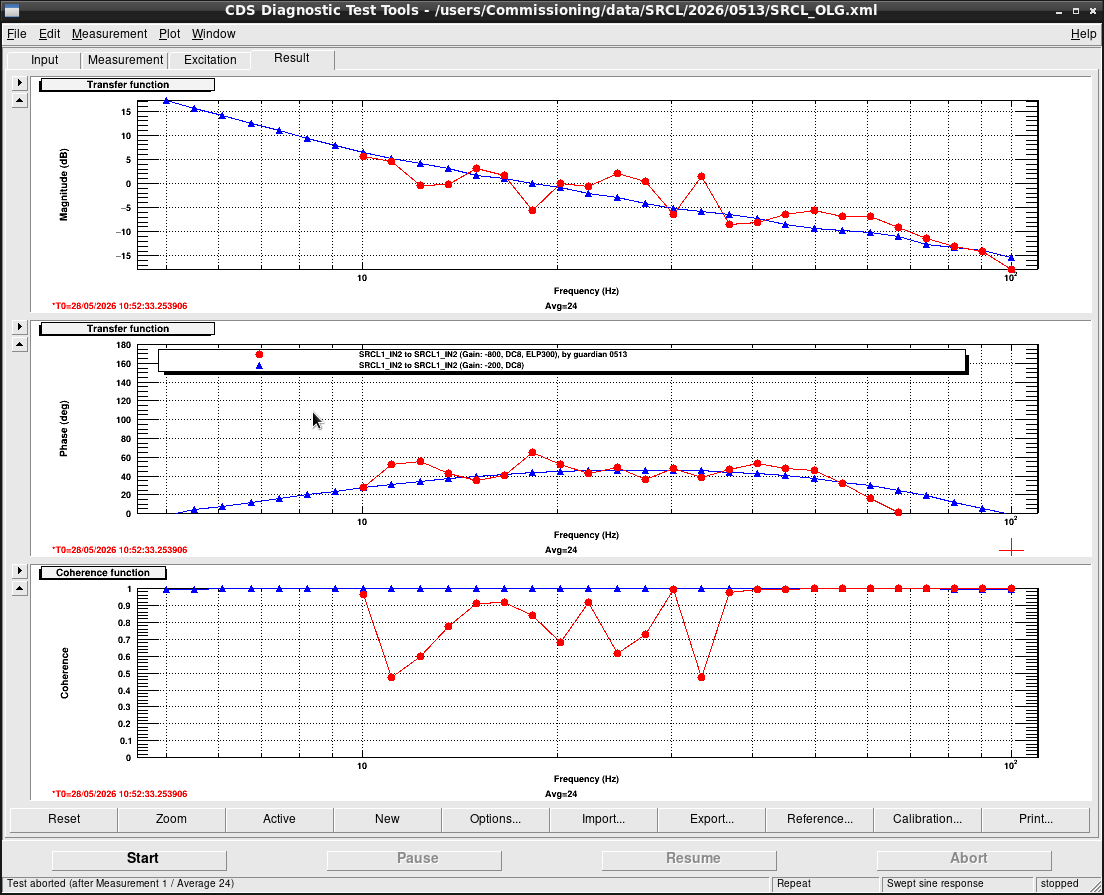Click the window menu icon in the title bar
The height and width of the screenshot is (895, 1104).
[11, 11]
